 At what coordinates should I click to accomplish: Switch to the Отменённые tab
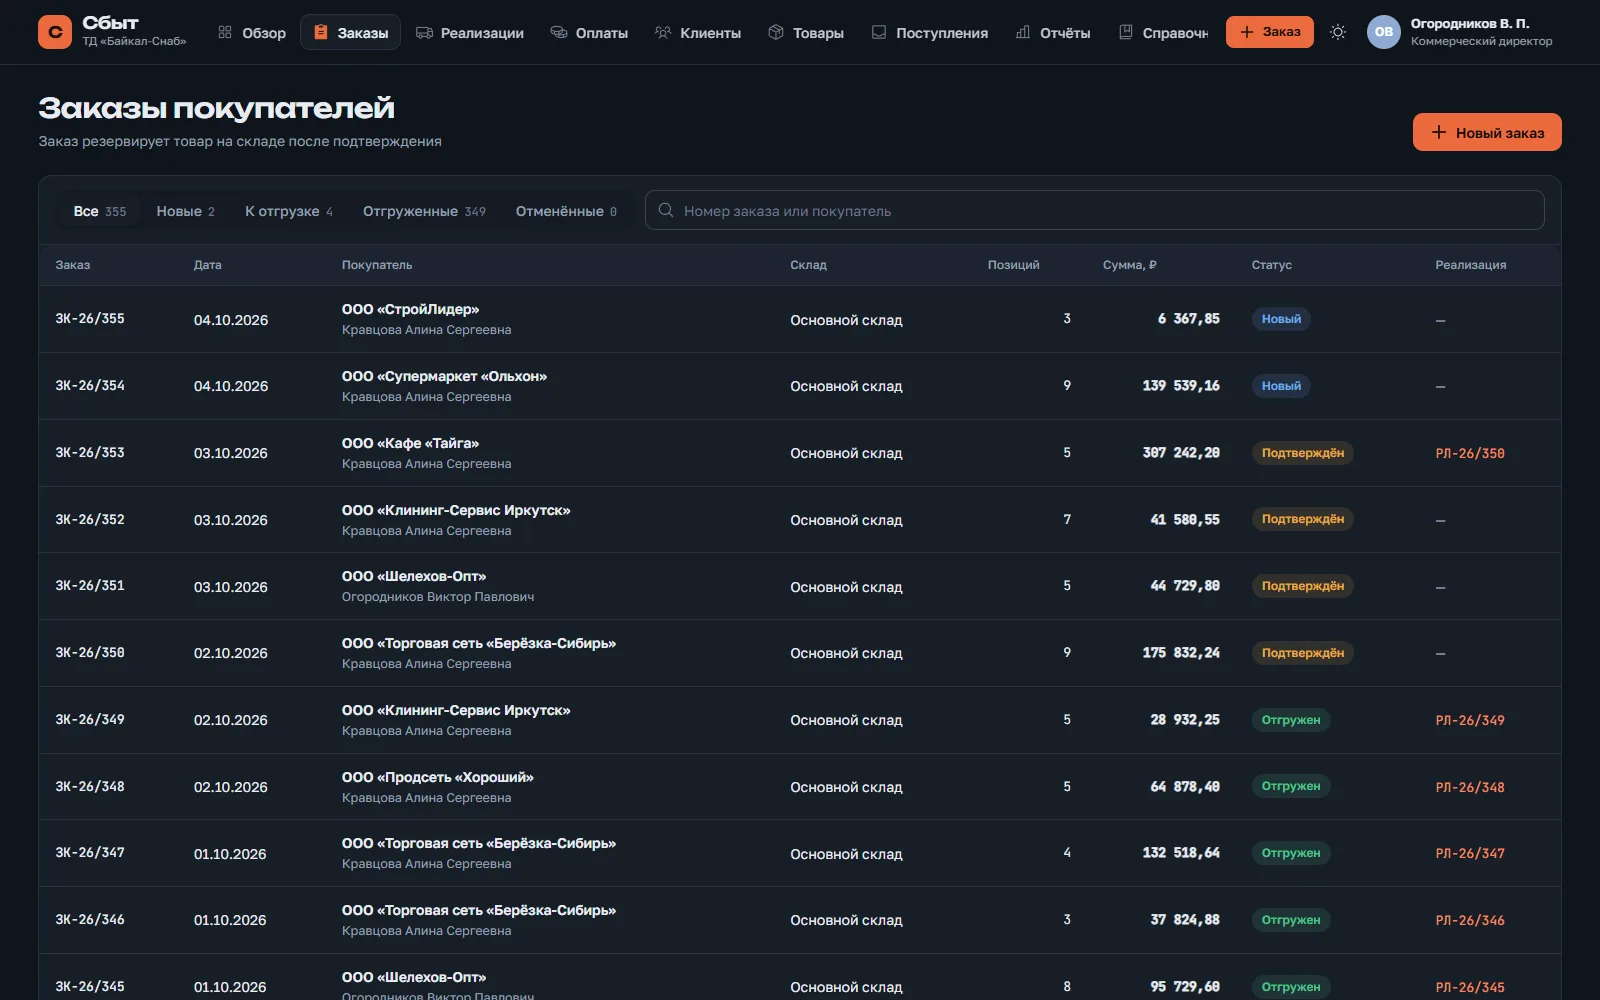coord(566,211)
